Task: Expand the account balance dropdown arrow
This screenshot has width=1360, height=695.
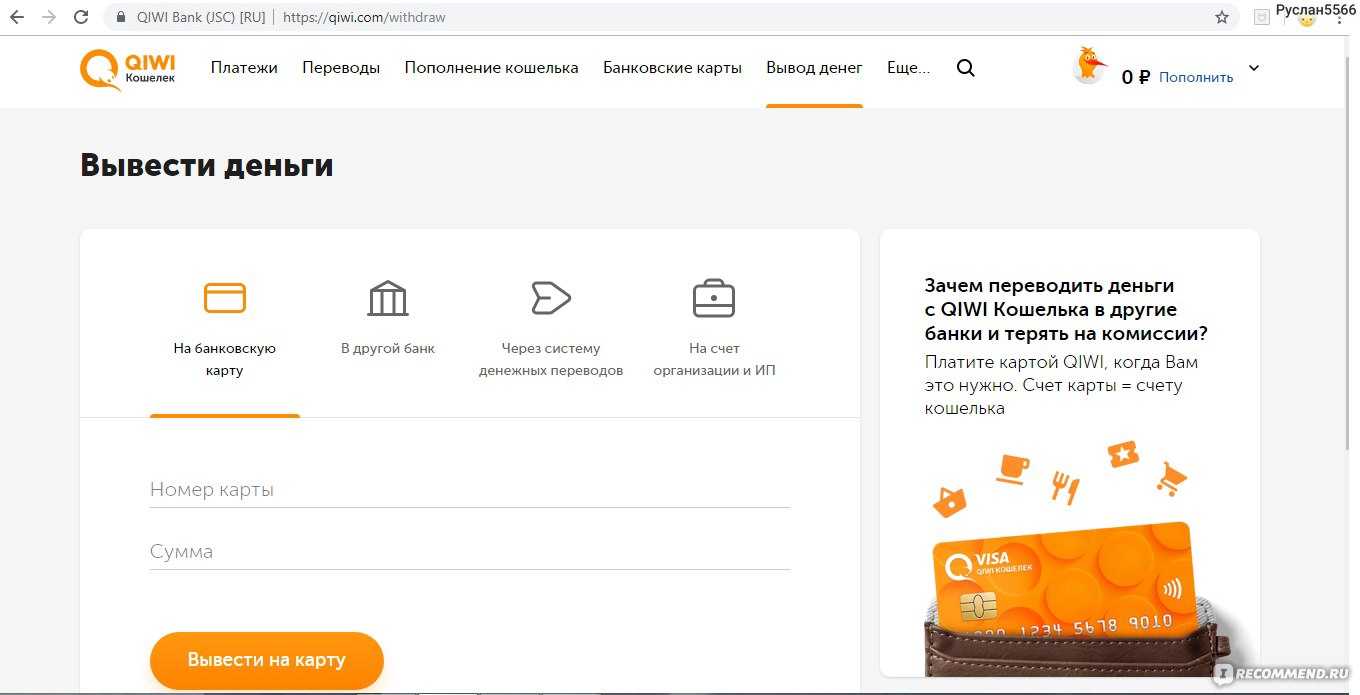Action: (x=1254, y=68)
